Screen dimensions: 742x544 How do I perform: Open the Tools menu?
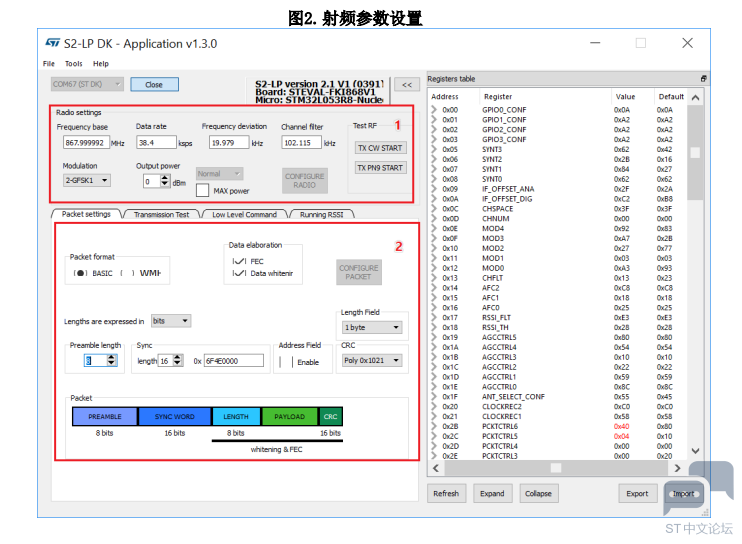point(73,63)
